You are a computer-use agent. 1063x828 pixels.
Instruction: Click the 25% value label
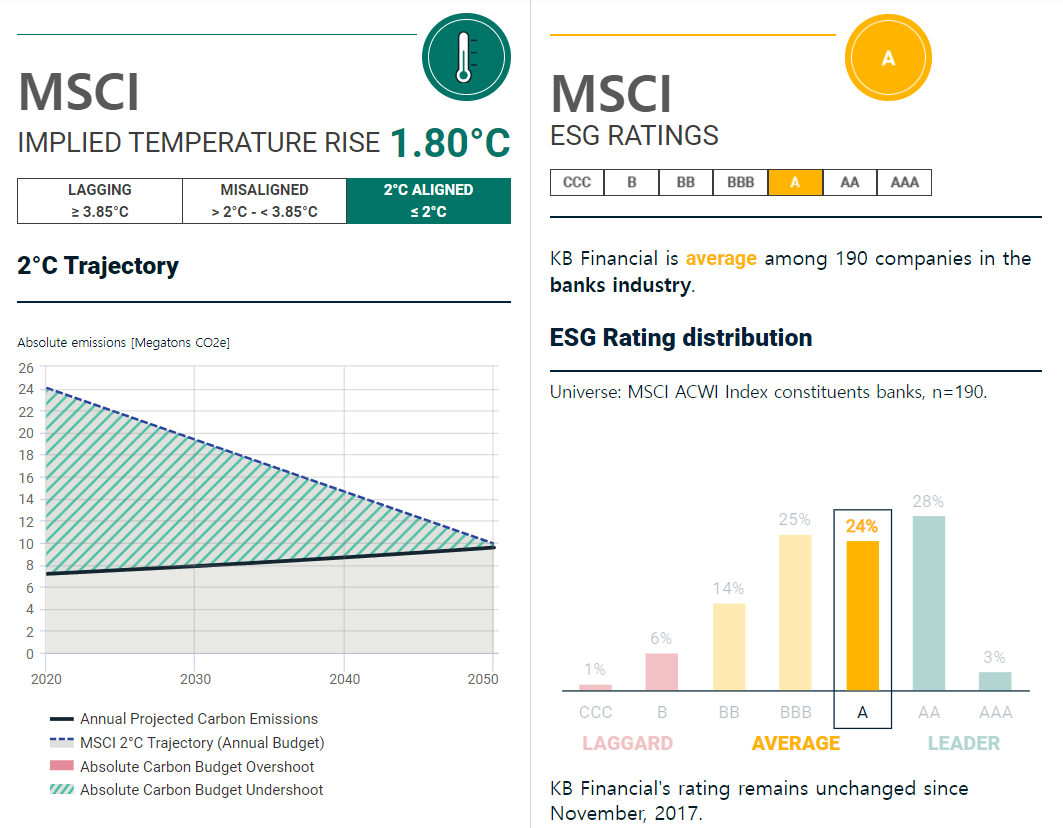click(x=795, y=519)
